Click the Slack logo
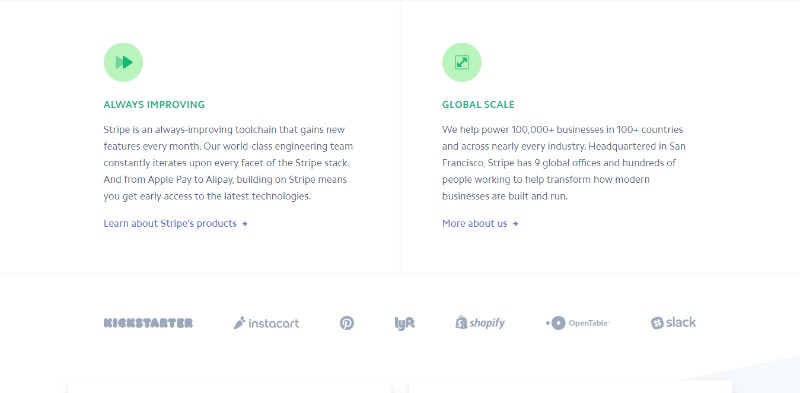800x393 pixels. [x=673, y=323]
